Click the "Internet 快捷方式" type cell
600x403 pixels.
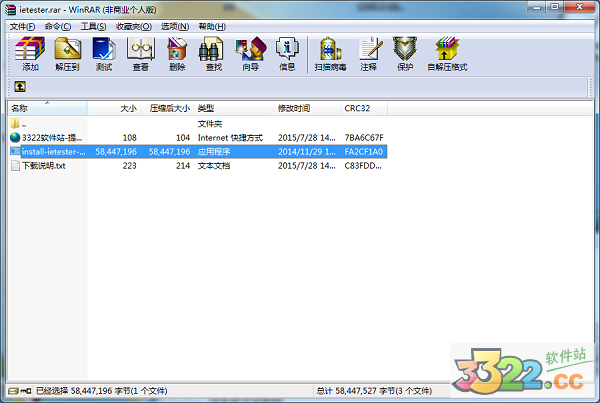click(230, 138)
